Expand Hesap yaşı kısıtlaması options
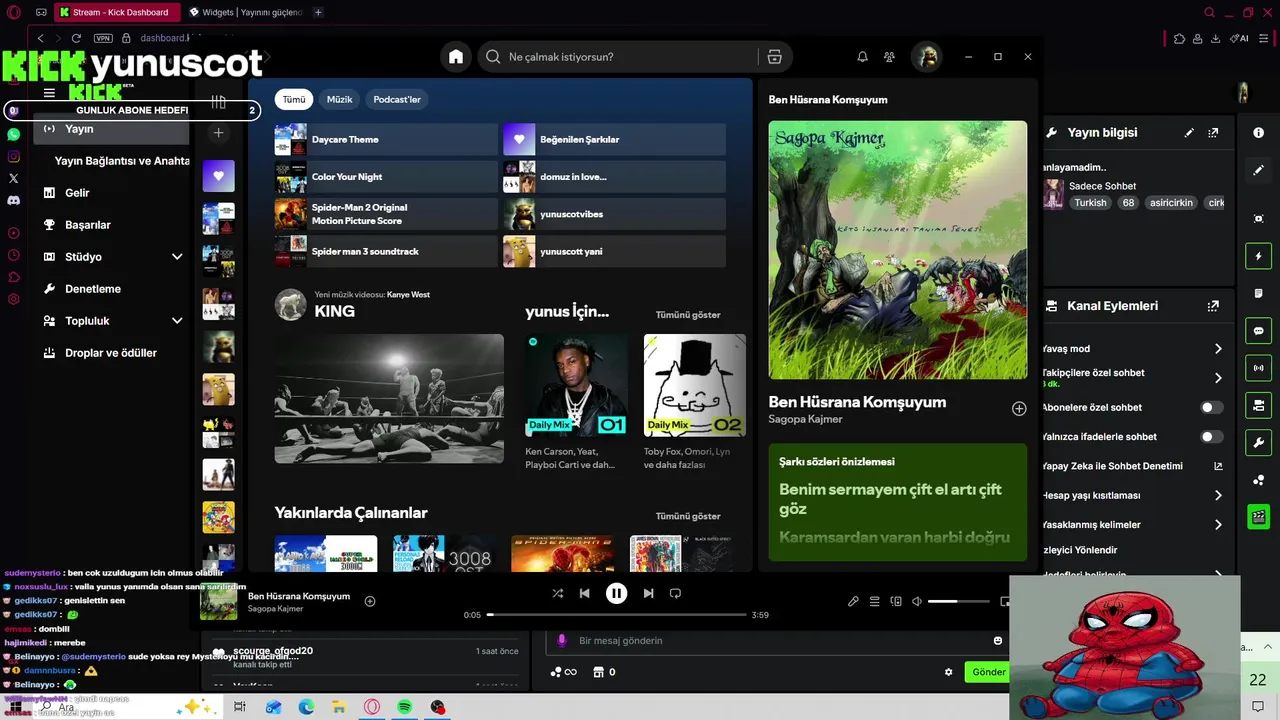Viewport: 1280px width, 720px height. coord(1218,495)
